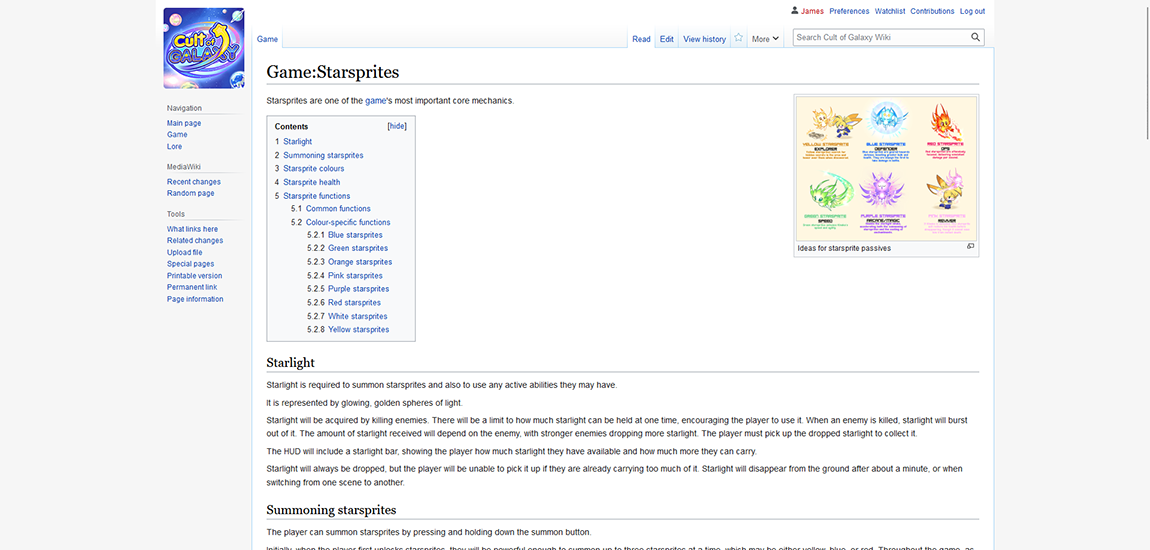Open the View history tab
This screenshot has width=1150, height=550.
[704, 39]
